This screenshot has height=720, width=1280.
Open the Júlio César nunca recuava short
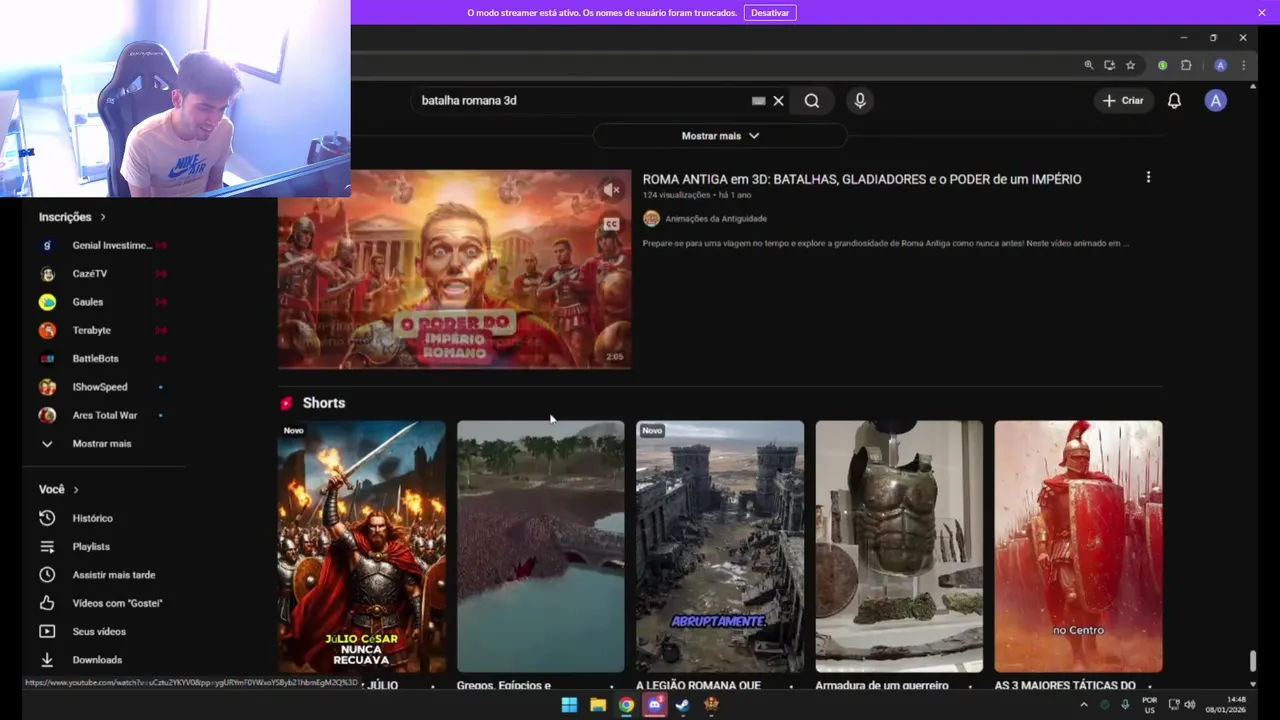tap(361, 546)
